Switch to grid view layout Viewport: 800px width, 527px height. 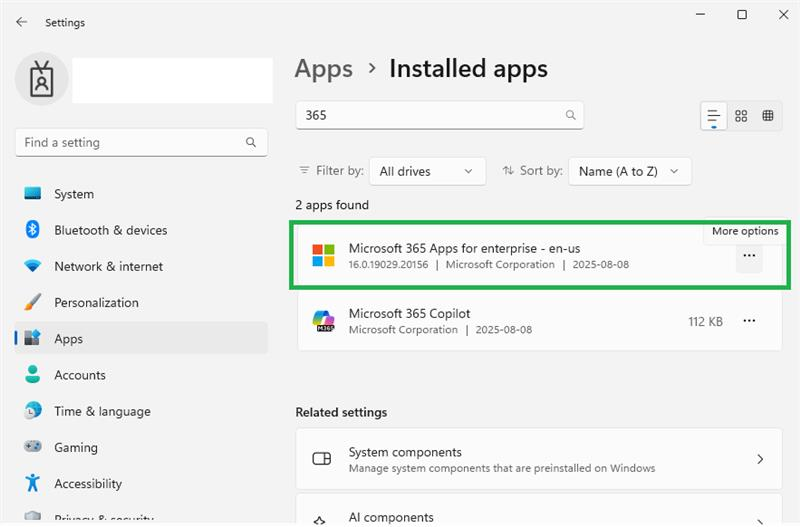741,116
